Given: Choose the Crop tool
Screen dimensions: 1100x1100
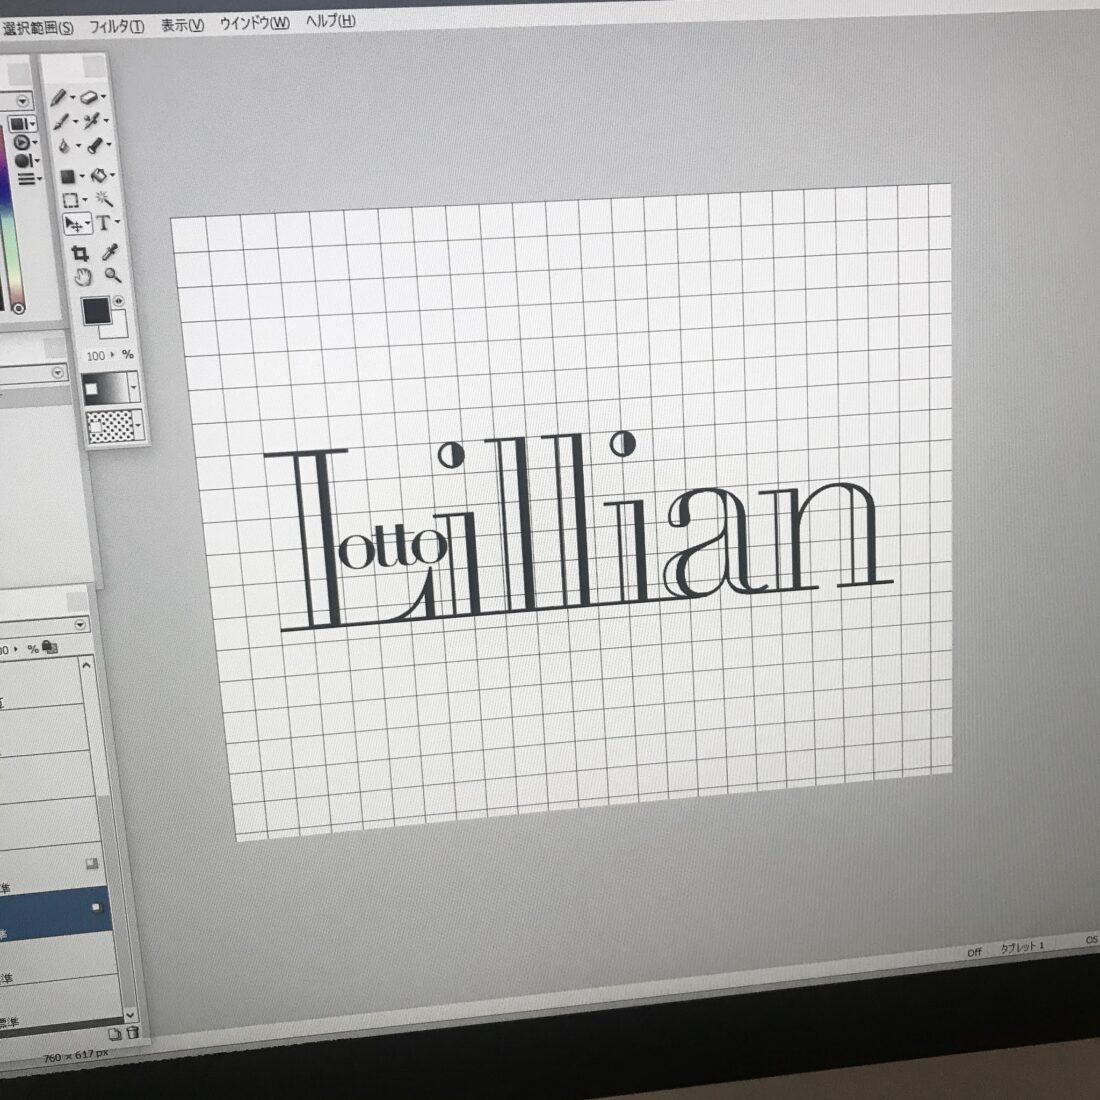Looking at the screenshot, I should 81,253.
